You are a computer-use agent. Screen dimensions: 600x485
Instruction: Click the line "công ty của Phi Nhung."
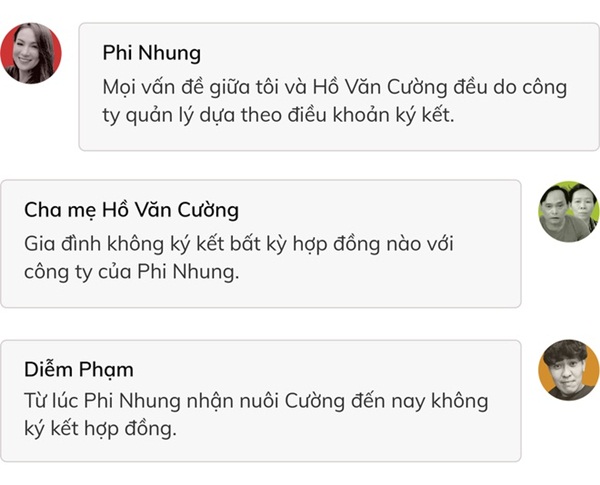pyautogui.click(x=132, y=271)
